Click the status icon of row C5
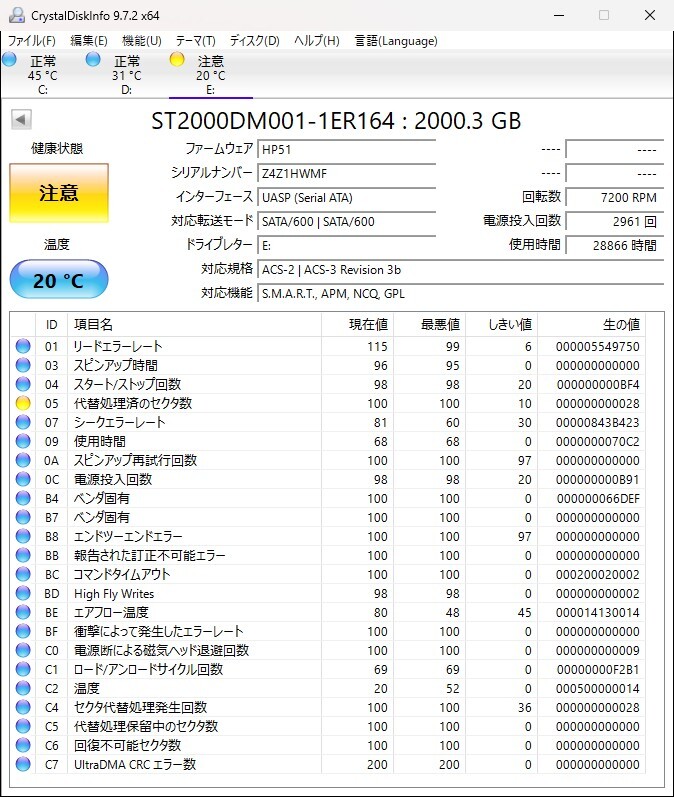This screenshot has height=797, width=674. click(x=23, y=726)
